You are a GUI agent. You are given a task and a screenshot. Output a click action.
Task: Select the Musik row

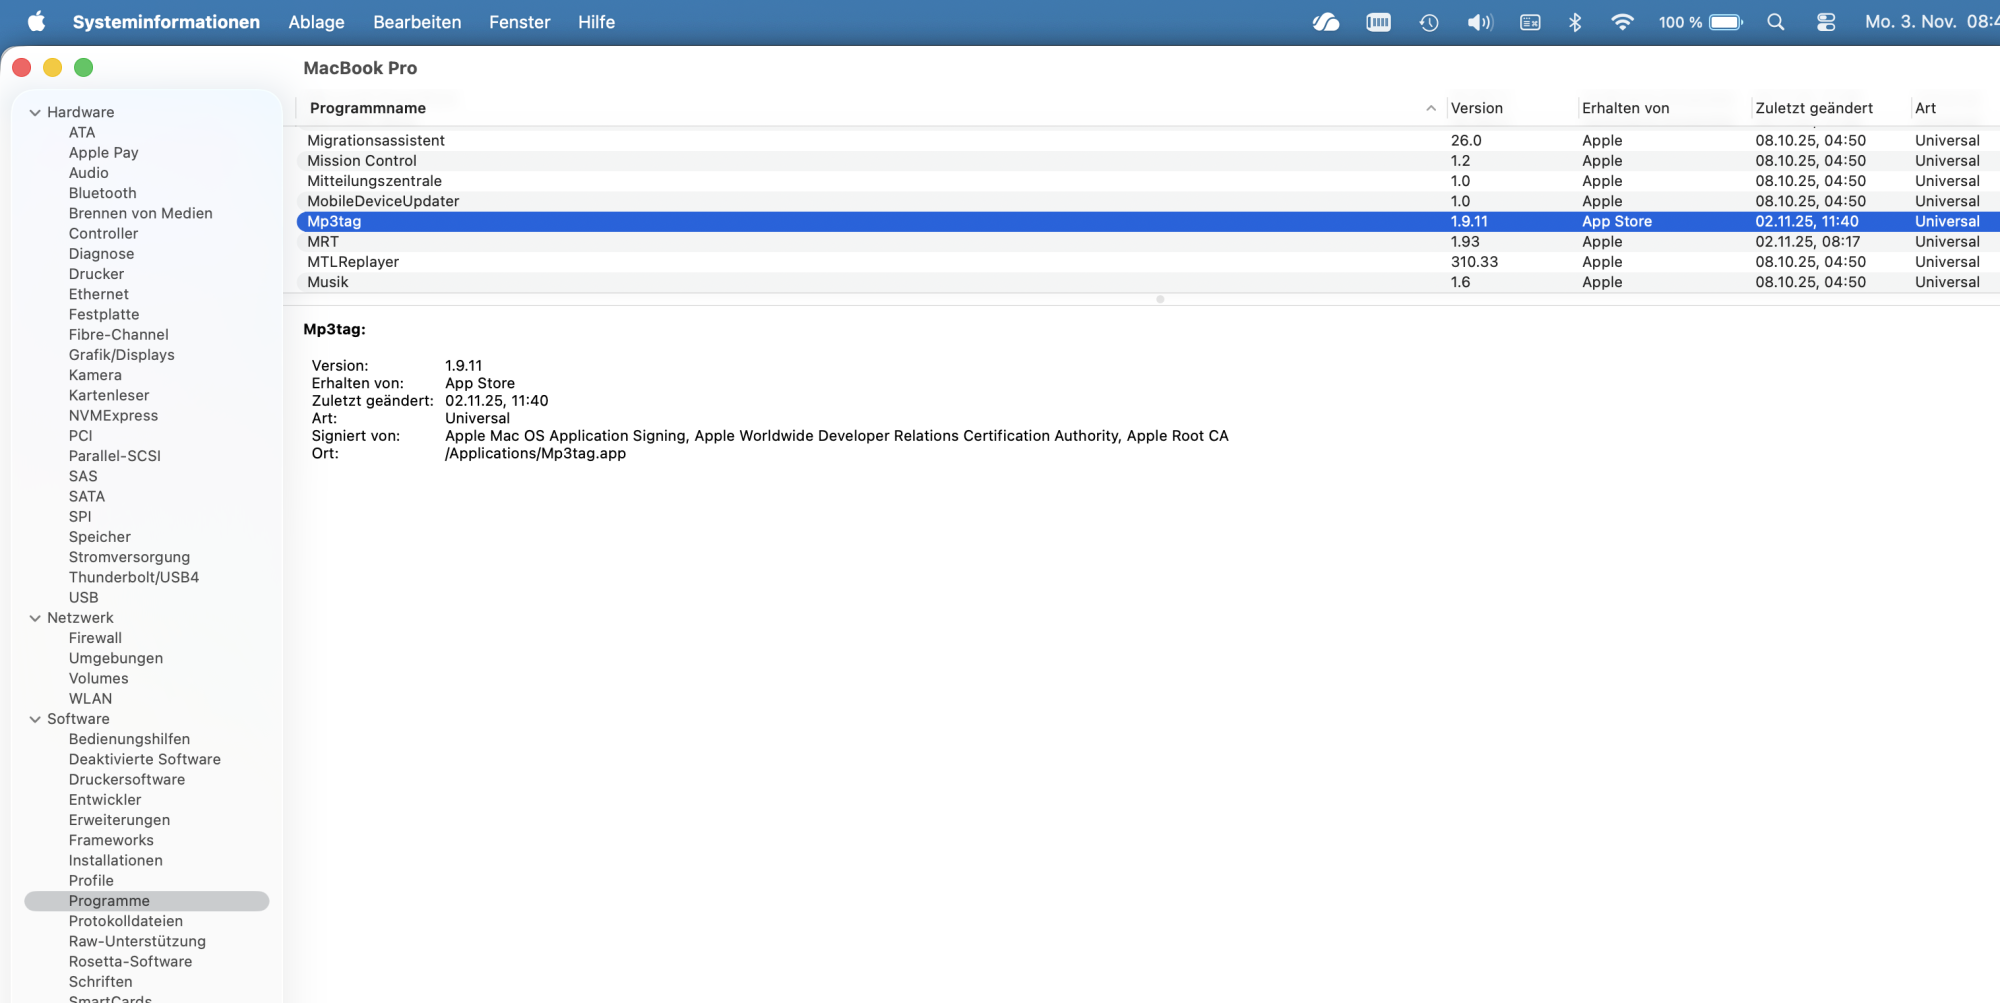(1148, 282)
